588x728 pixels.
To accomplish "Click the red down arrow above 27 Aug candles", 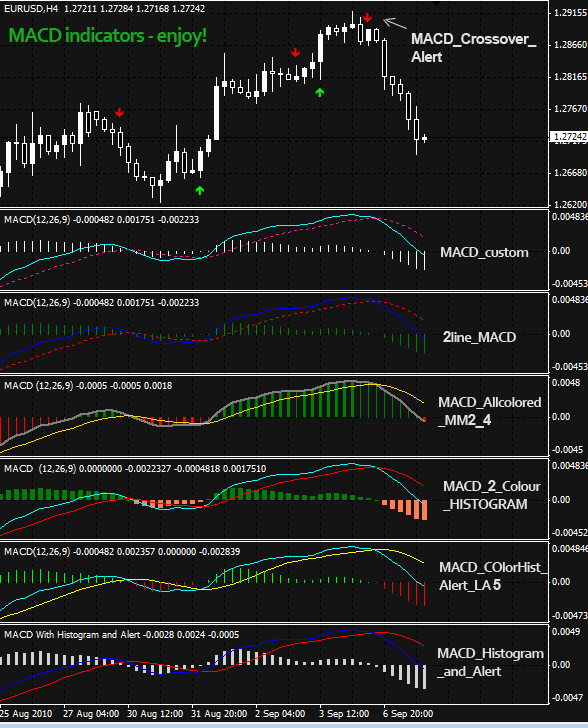I will click(x=119, y=112).
